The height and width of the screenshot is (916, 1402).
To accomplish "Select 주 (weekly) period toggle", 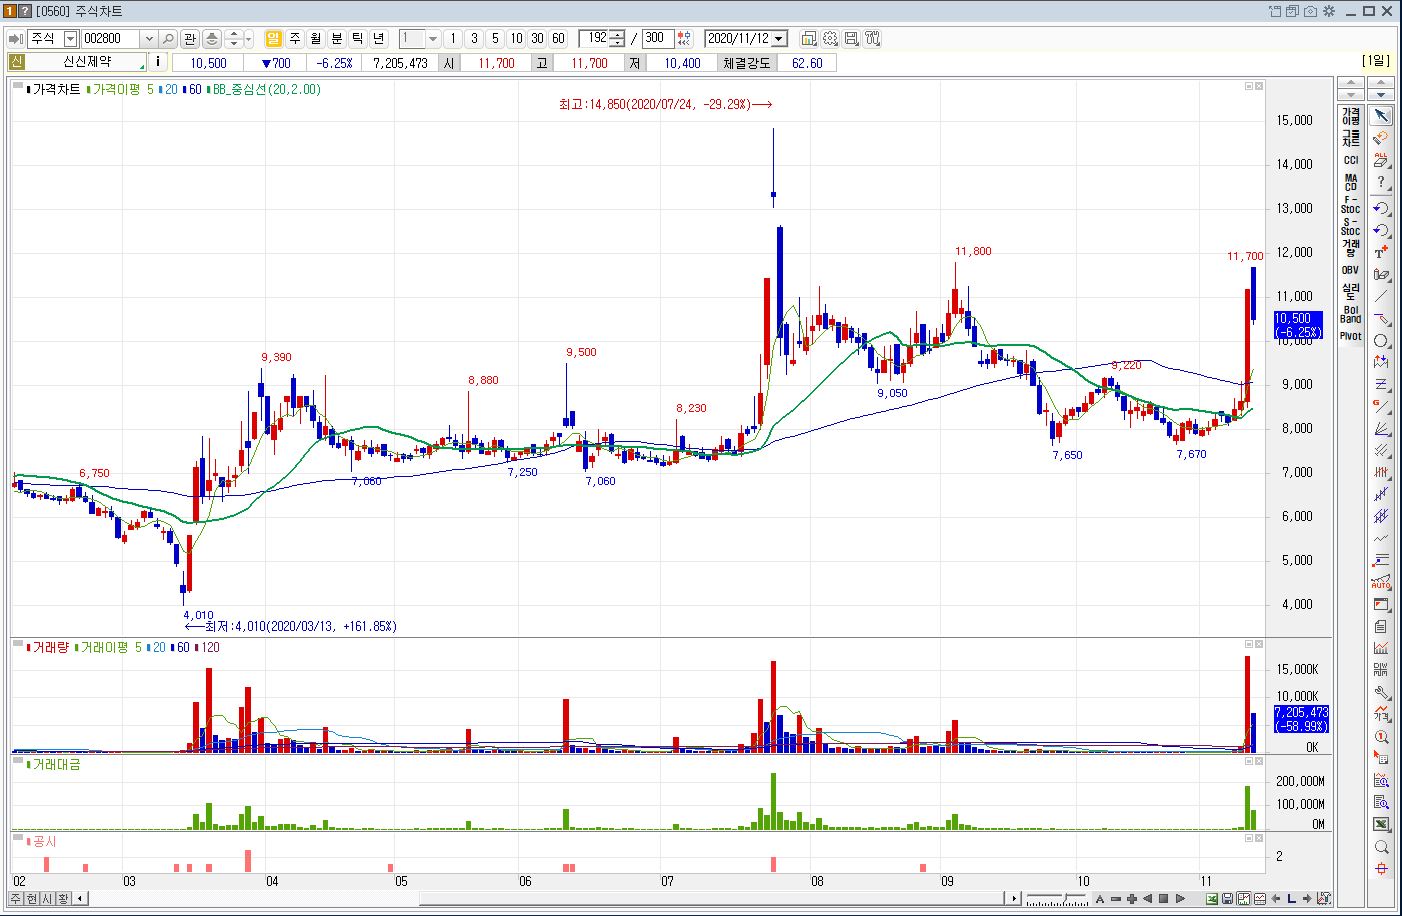I will coord(294,38).
